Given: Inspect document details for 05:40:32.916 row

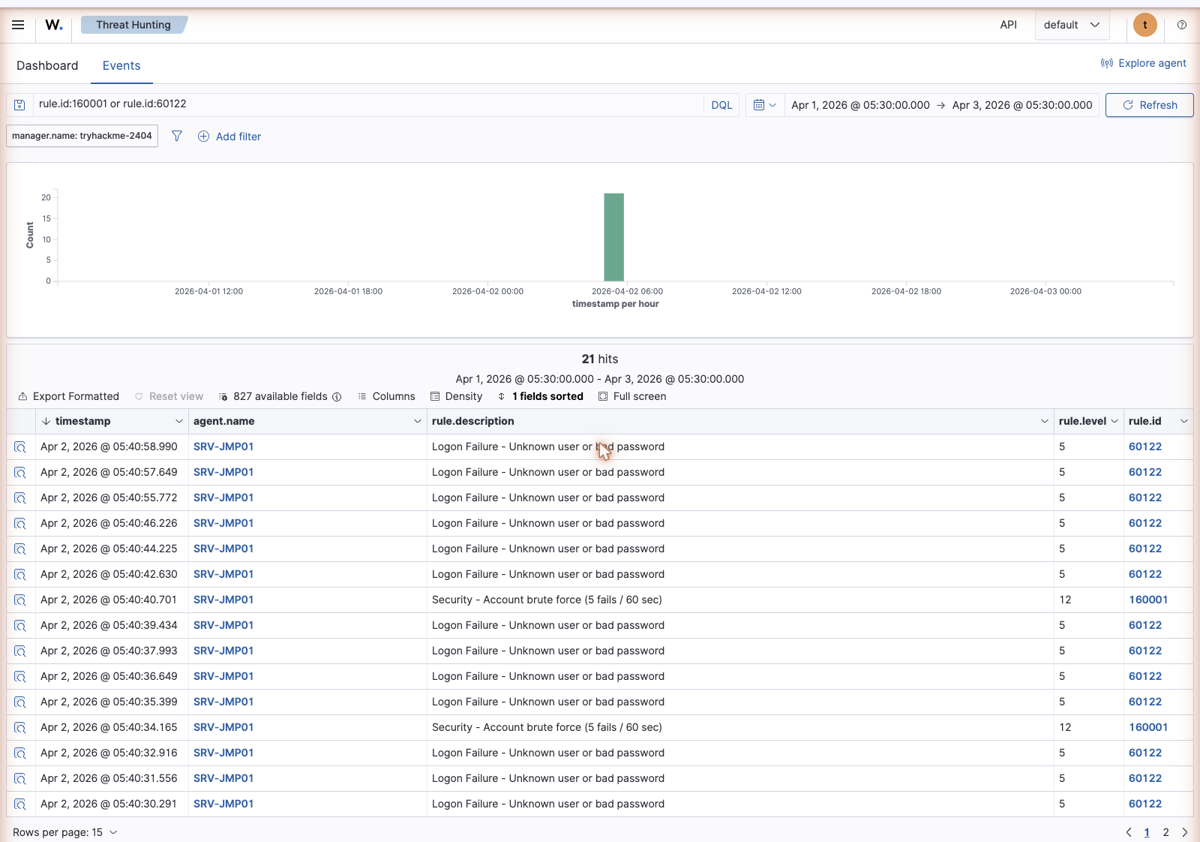Looking at the screenshot, I should (x=20, y=753).
